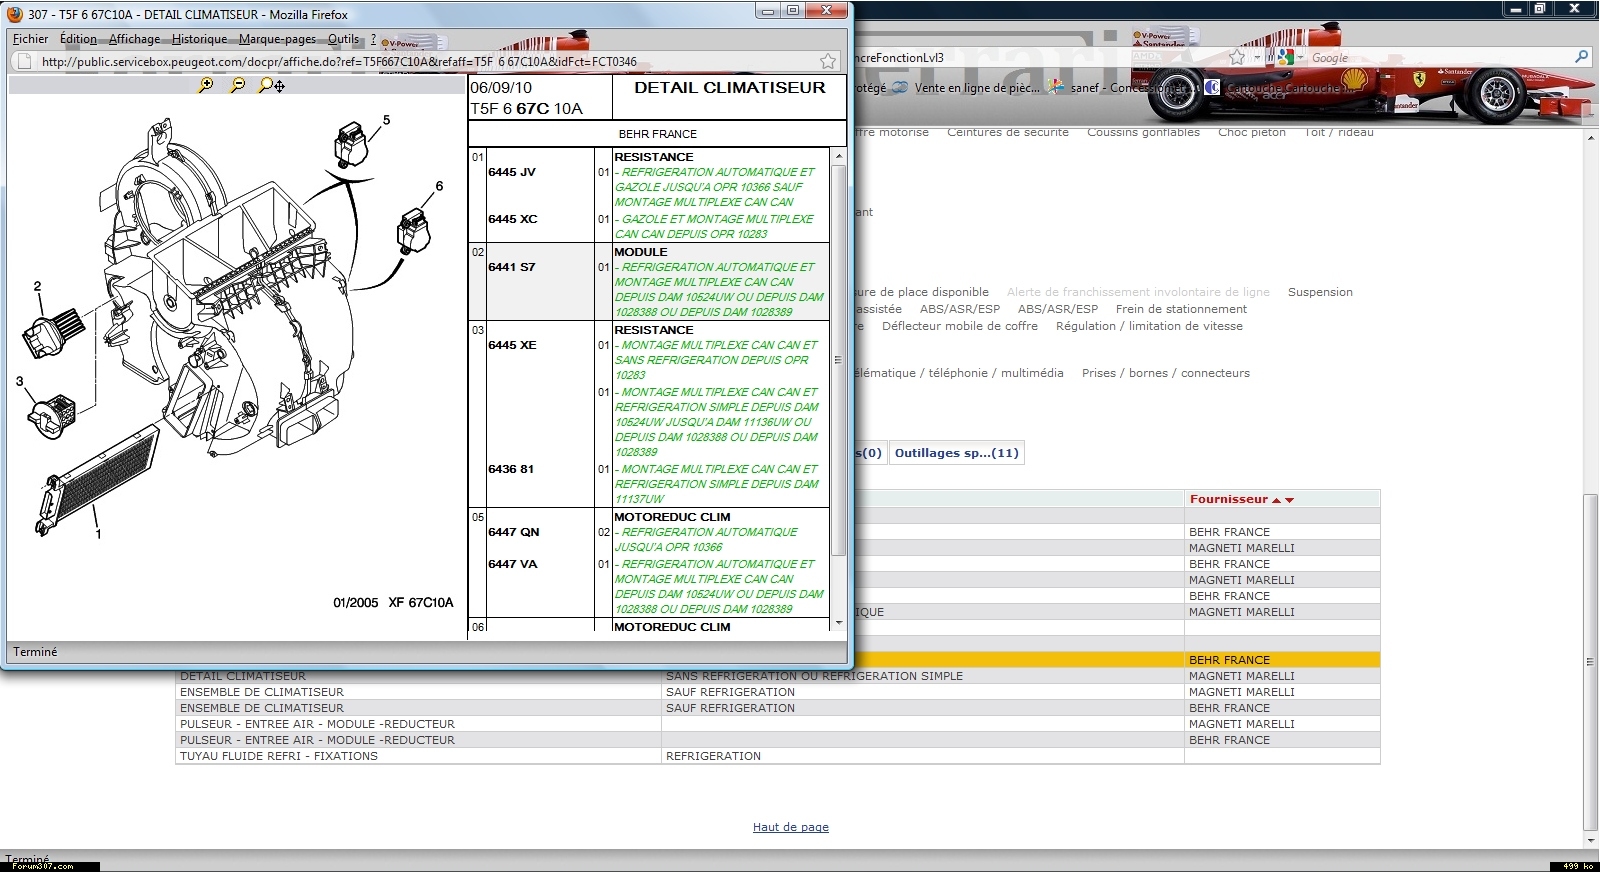
Task: Click the Alerte de franchissement involontaire de ligne link
Action: pyautogui.click(x=1138, y=292)
